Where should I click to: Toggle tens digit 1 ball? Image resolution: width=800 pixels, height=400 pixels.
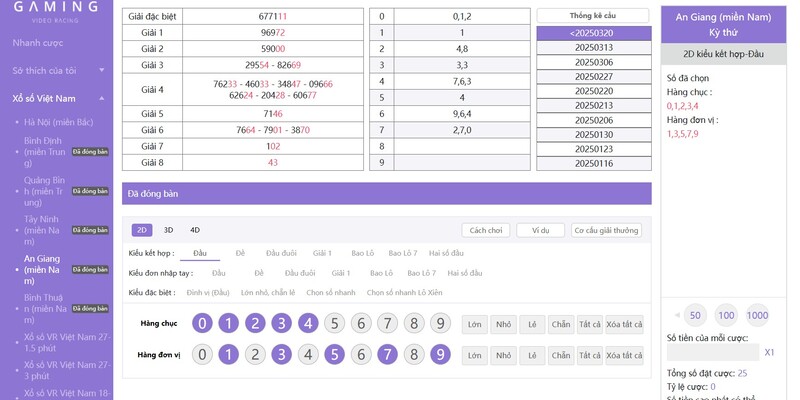coord(229,323)
